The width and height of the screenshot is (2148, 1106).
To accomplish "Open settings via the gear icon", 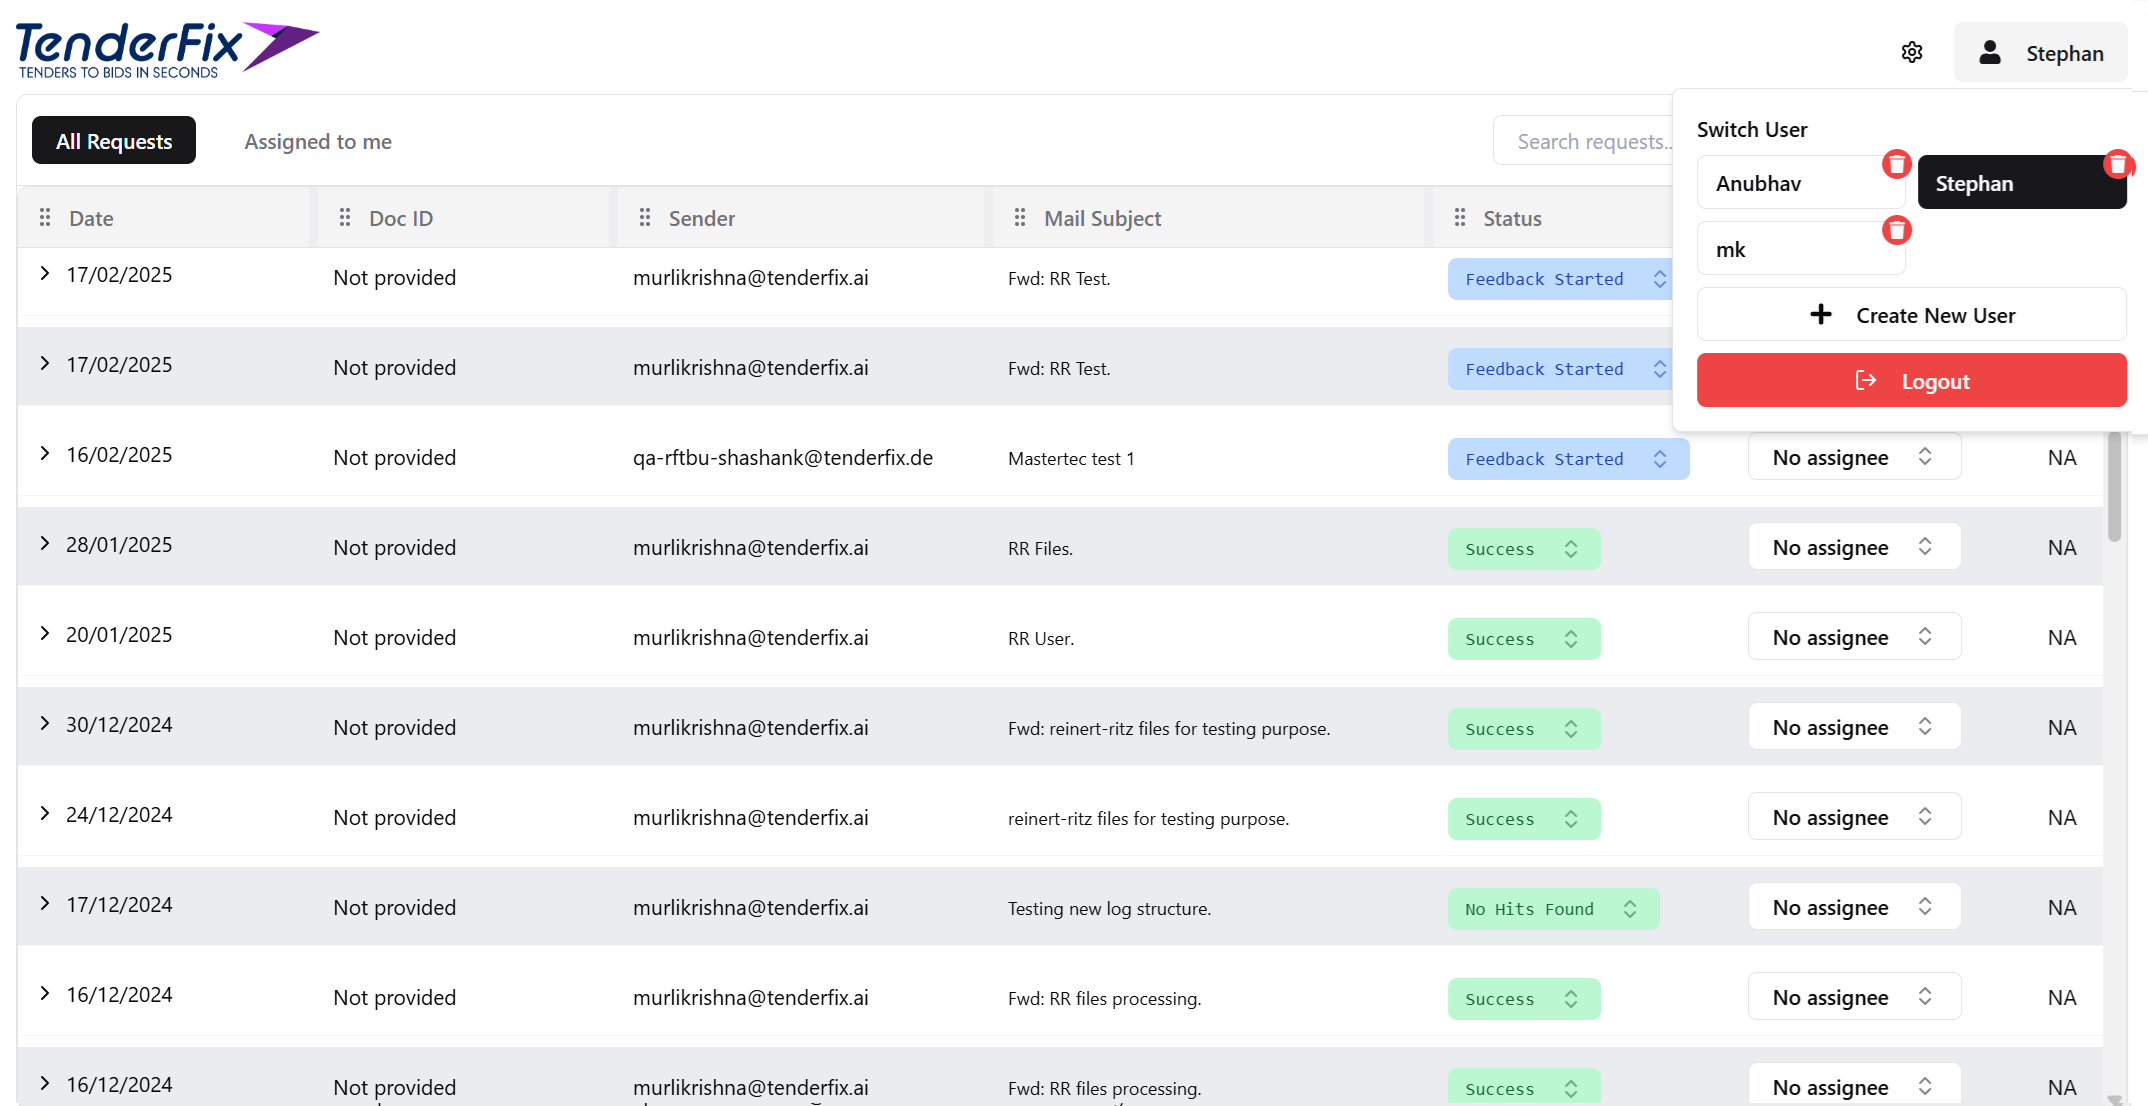I will pos(1911,52).
